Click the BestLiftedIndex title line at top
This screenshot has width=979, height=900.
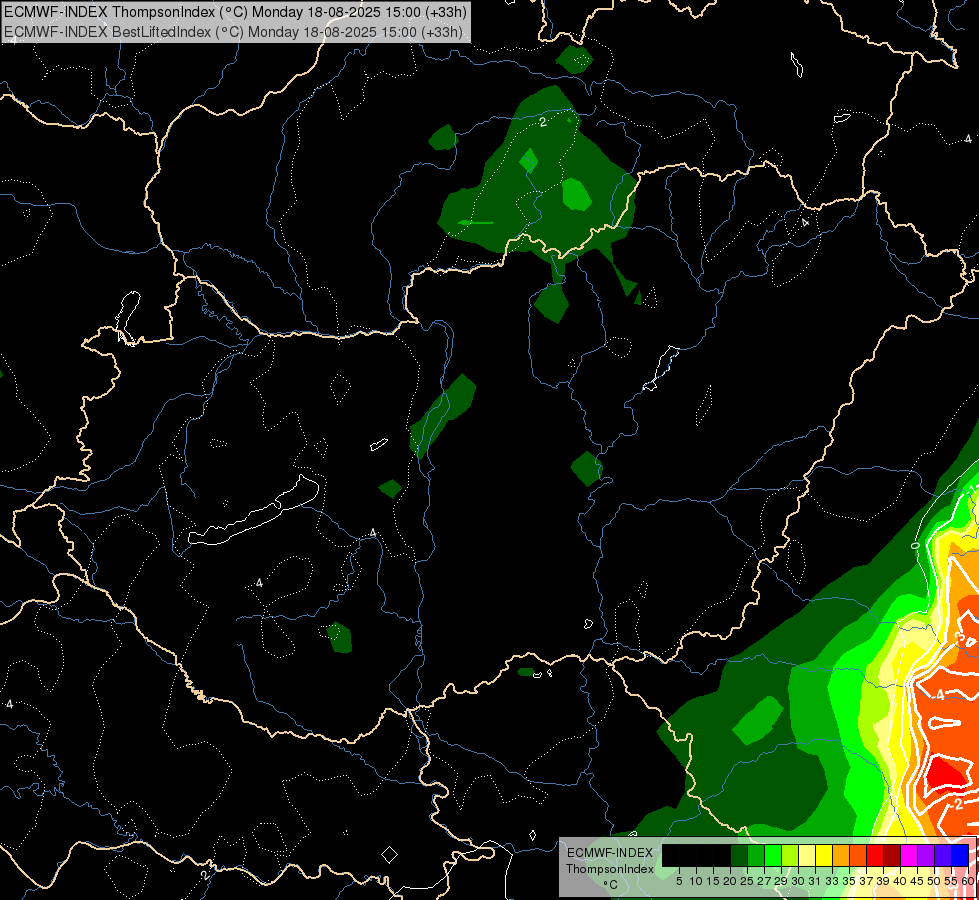coord(234,32)
